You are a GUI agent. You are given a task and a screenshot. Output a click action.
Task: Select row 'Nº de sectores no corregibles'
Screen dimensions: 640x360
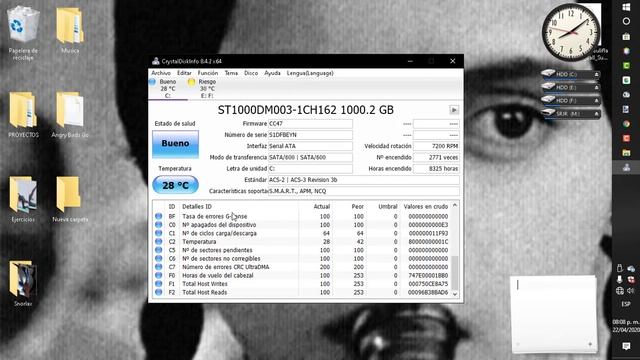click(x=302, y=259)
